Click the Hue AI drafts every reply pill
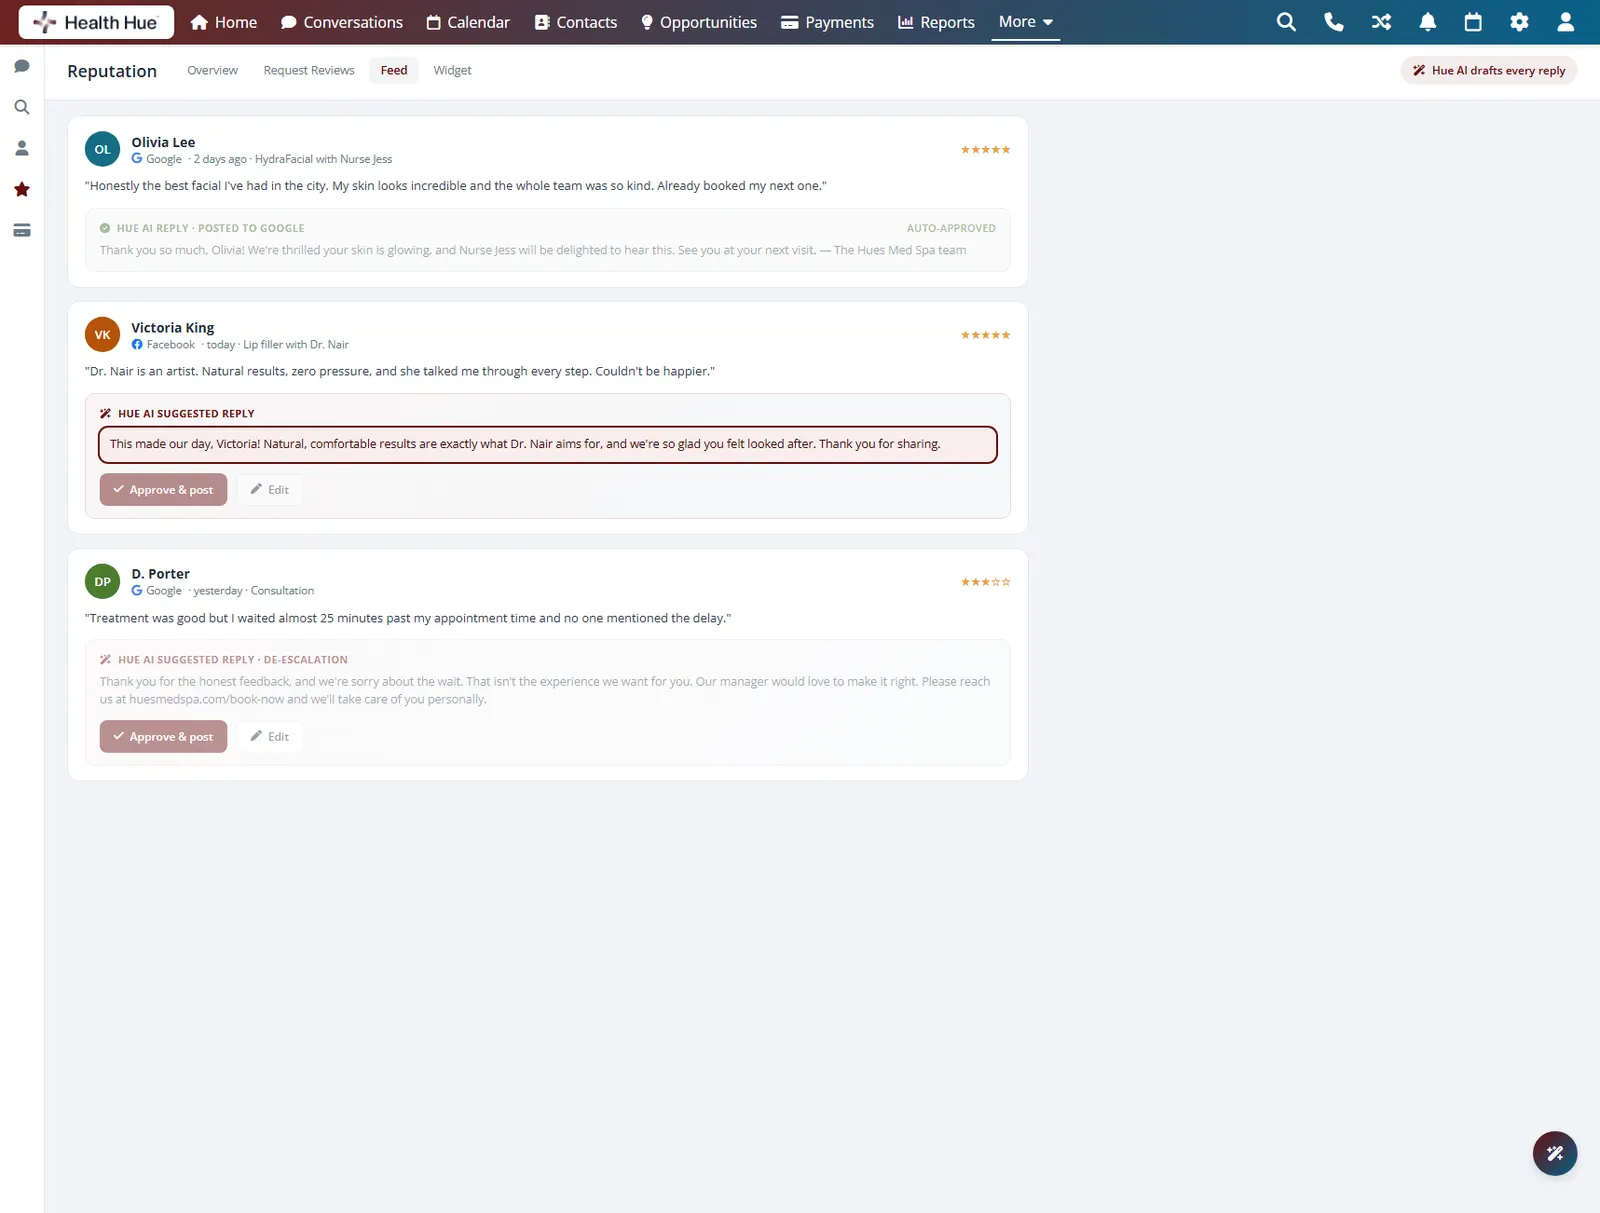Viewport: 1600px width, 1213px height. [1488, 70]
